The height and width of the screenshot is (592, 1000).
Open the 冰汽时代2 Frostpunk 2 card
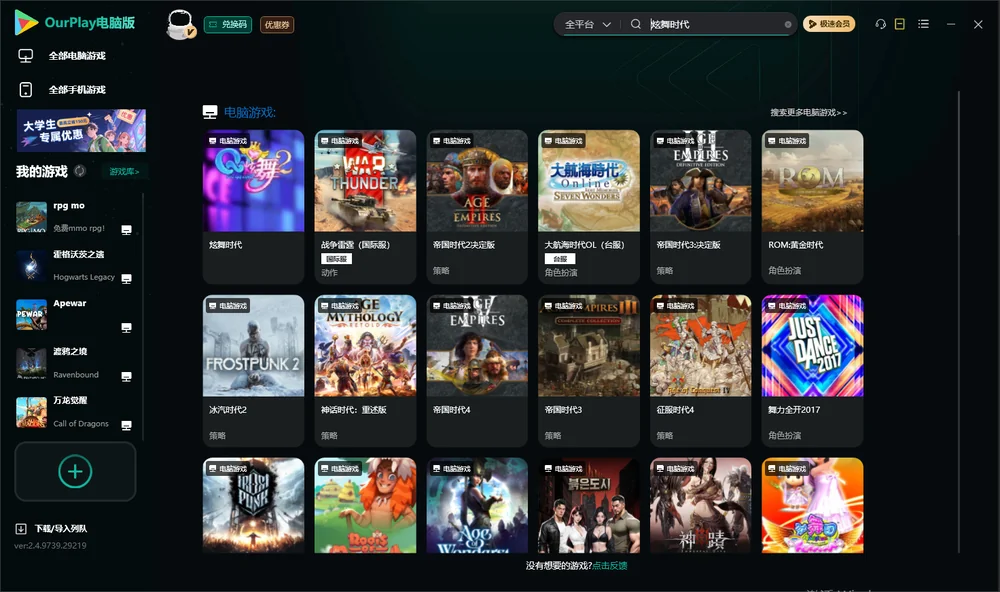pos(253,371)
